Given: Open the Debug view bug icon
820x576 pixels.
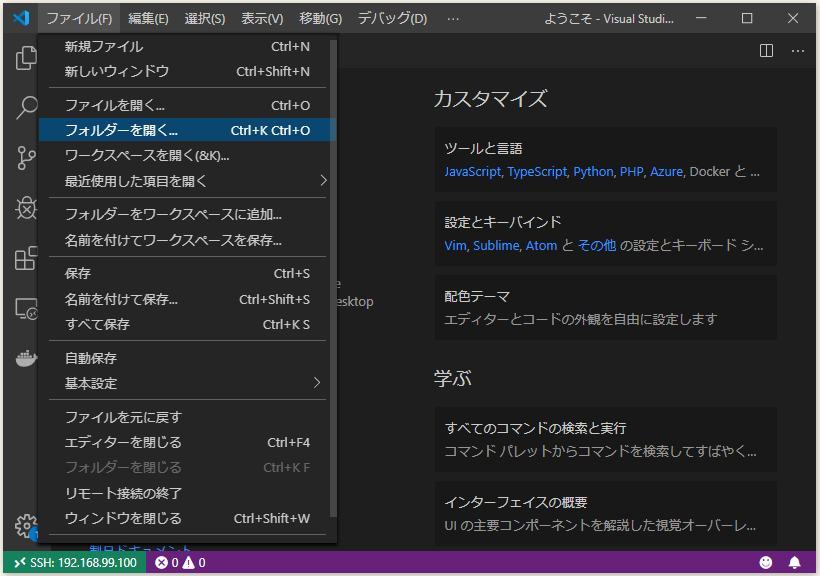Looking at the screenshot, I should [25, 208].
